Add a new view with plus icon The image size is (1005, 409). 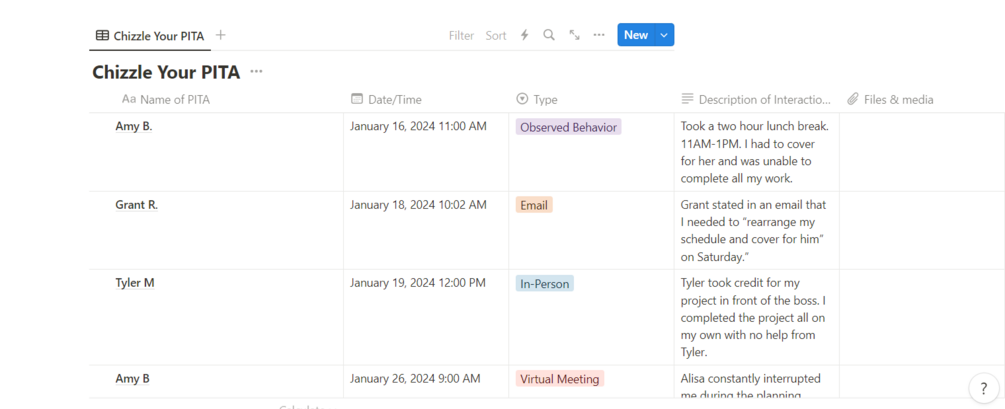(x=221, y=35)
